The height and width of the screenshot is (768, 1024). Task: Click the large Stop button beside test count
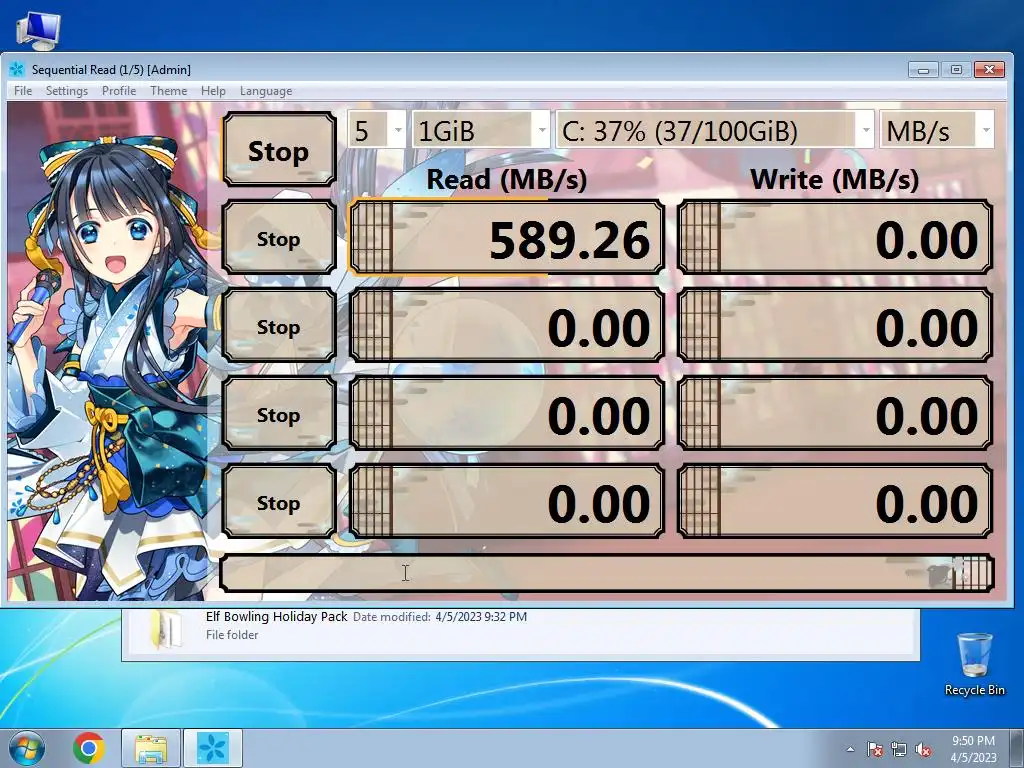tap(279, 150)
